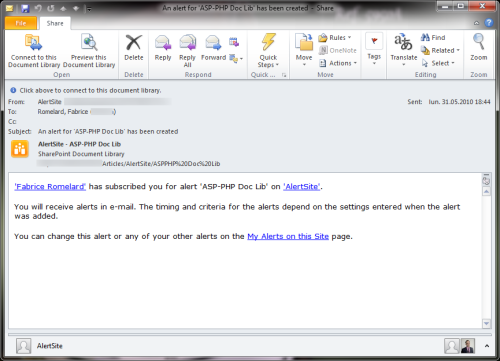The image size is (500, 361).
Task: Open the Rules dropdown
Action: point(335,38)
